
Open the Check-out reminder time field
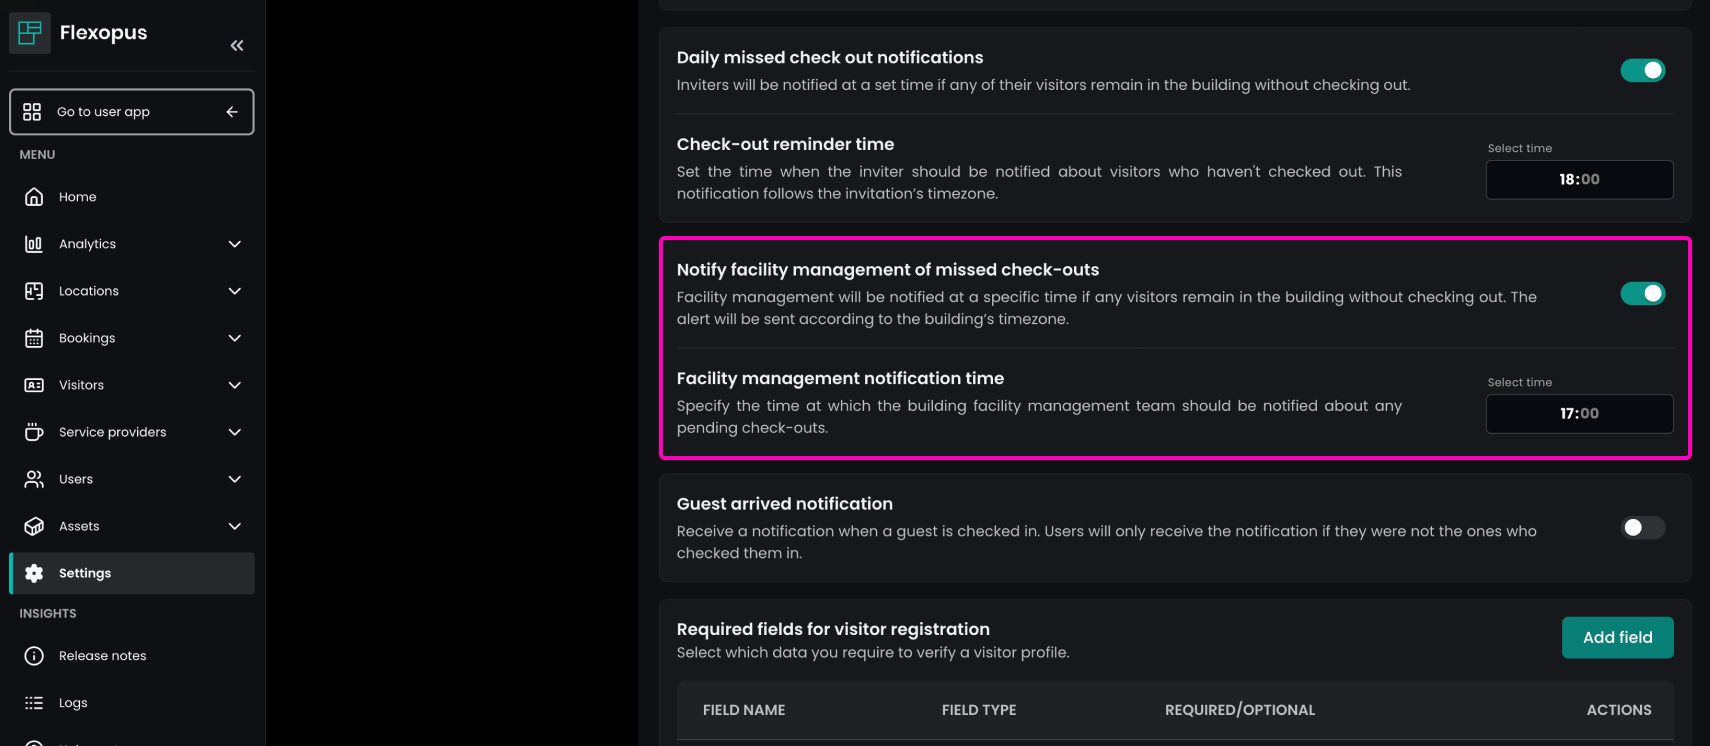tap(1579, 180)
